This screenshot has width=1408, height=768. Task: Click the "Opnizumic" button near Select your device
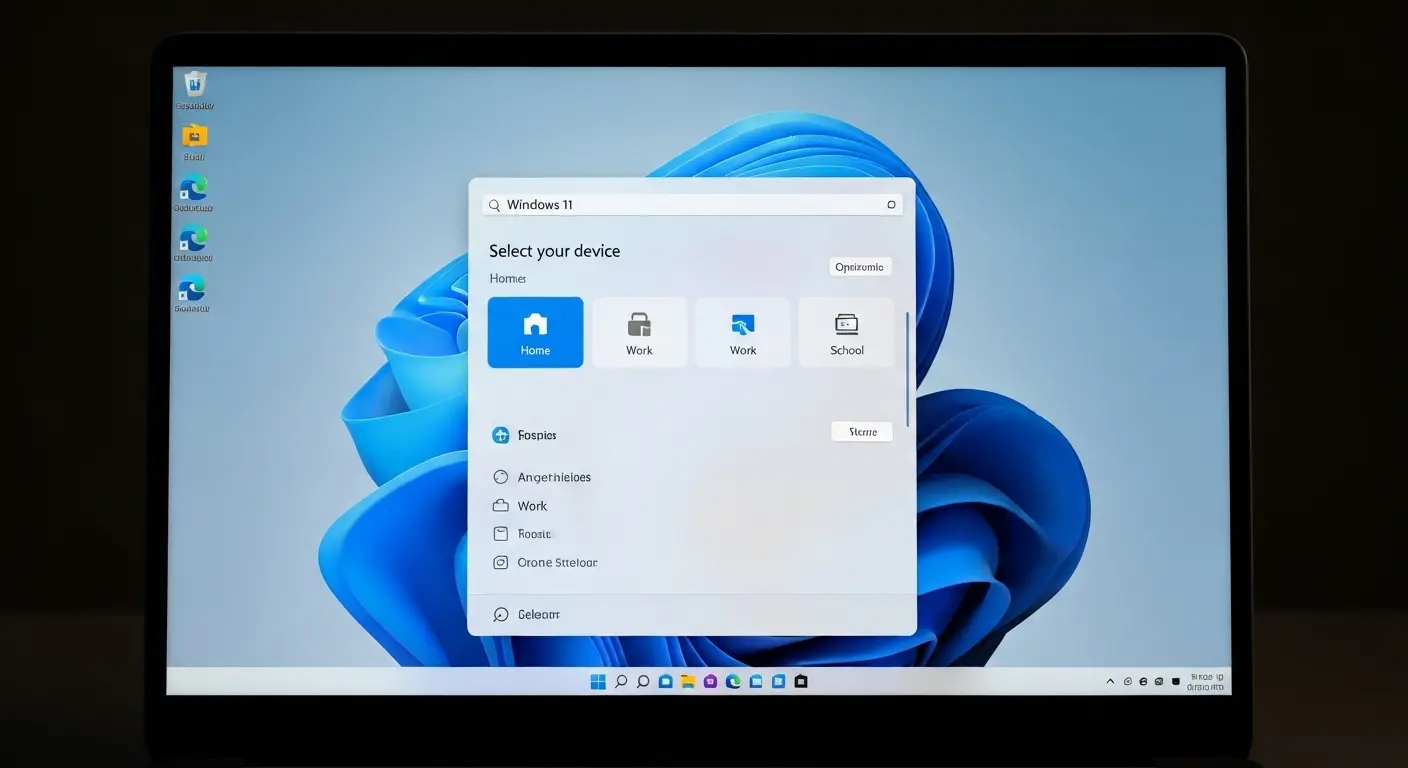tap(860, 267)
